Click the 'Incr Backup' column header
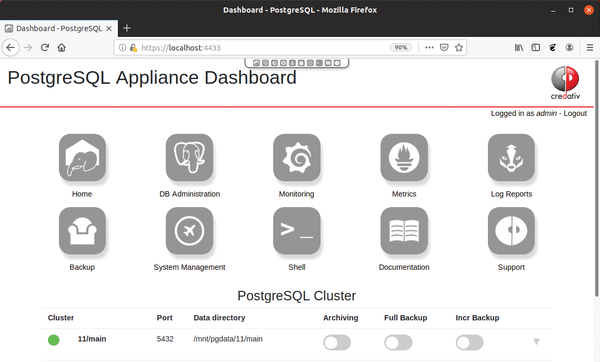Screen dimensions: 600x362 [x=477, y=318]
